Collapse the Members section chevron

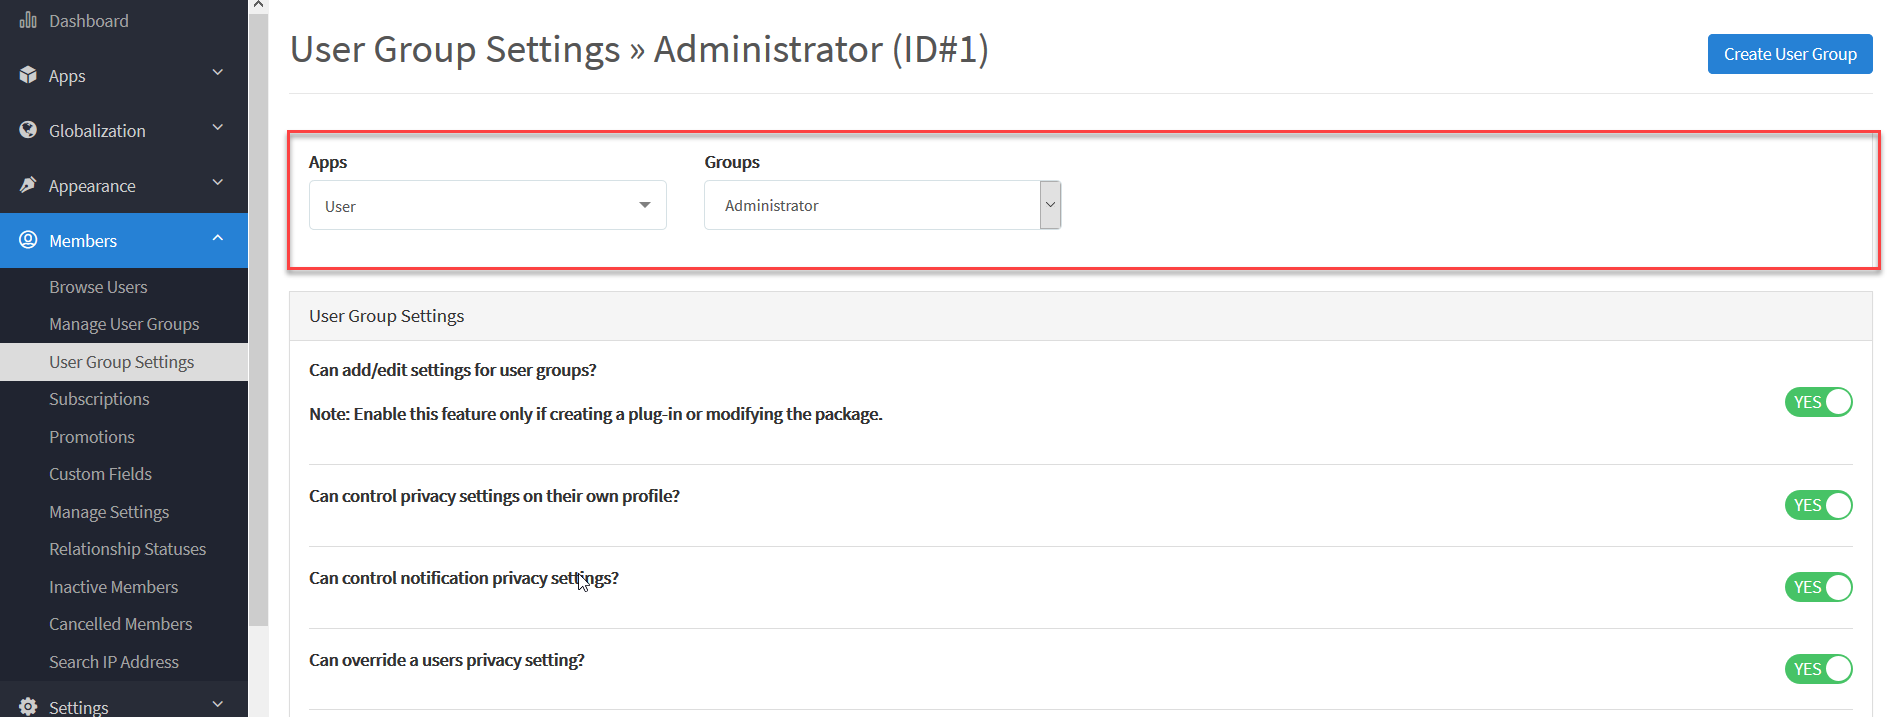click(218, 238)
